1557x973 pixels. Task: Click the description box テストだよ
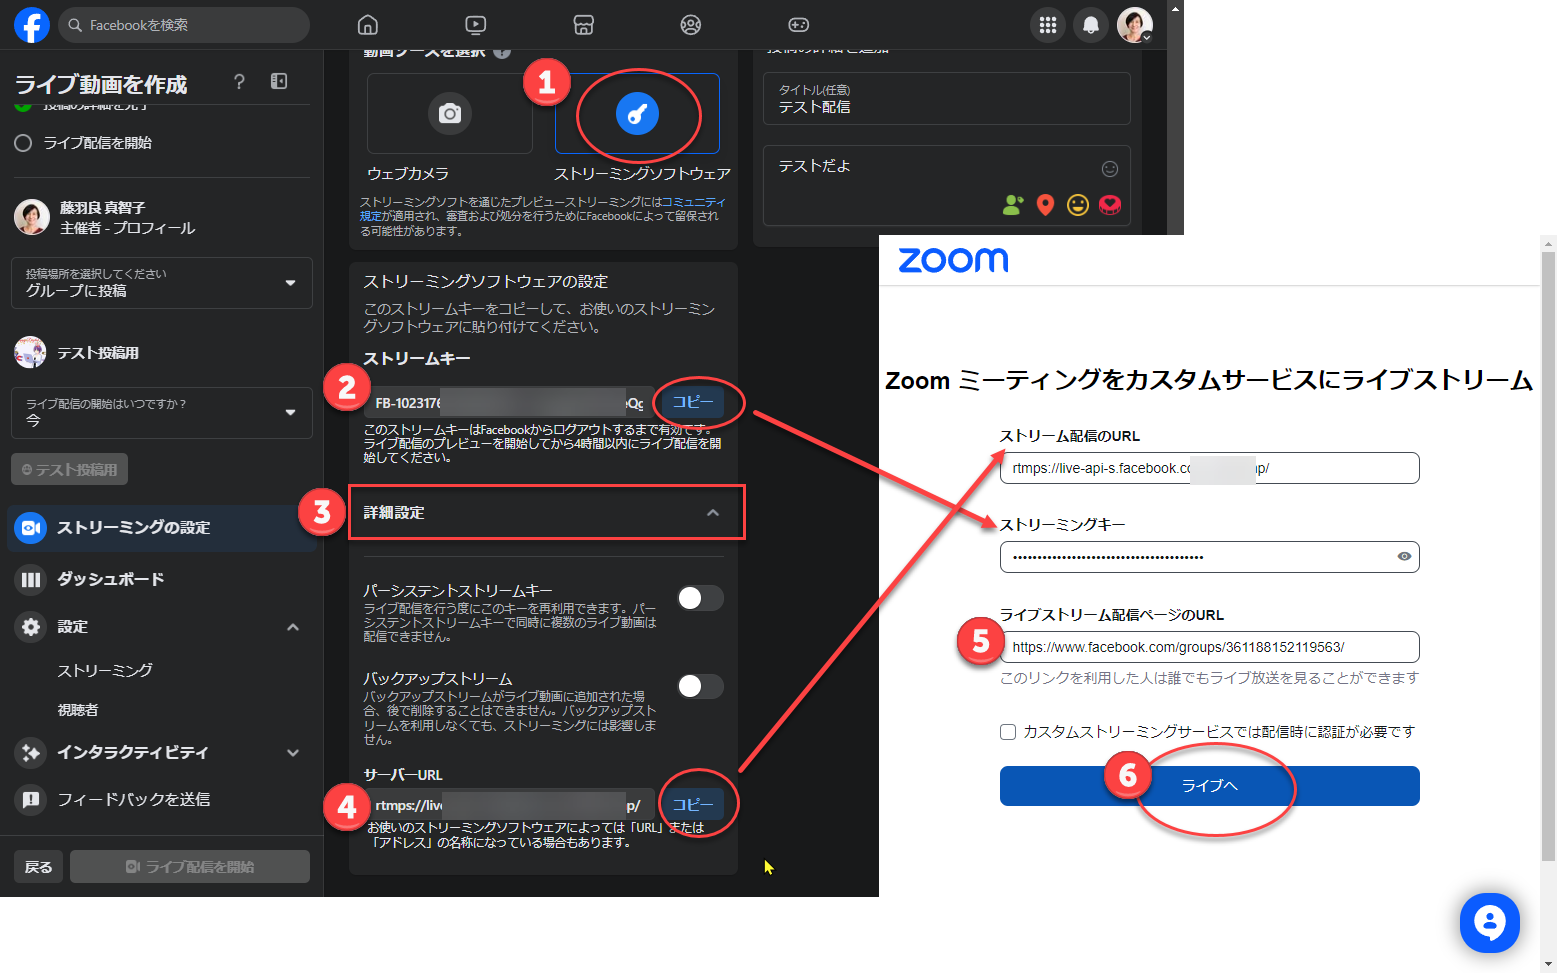[x=947, y=186]
